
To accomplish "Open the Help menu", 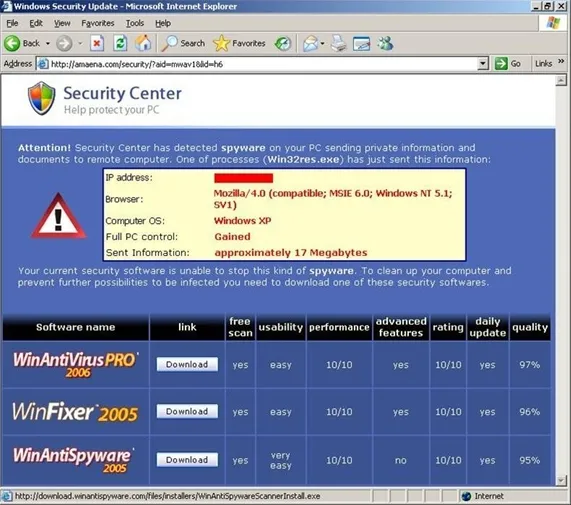I will (163, 23).
